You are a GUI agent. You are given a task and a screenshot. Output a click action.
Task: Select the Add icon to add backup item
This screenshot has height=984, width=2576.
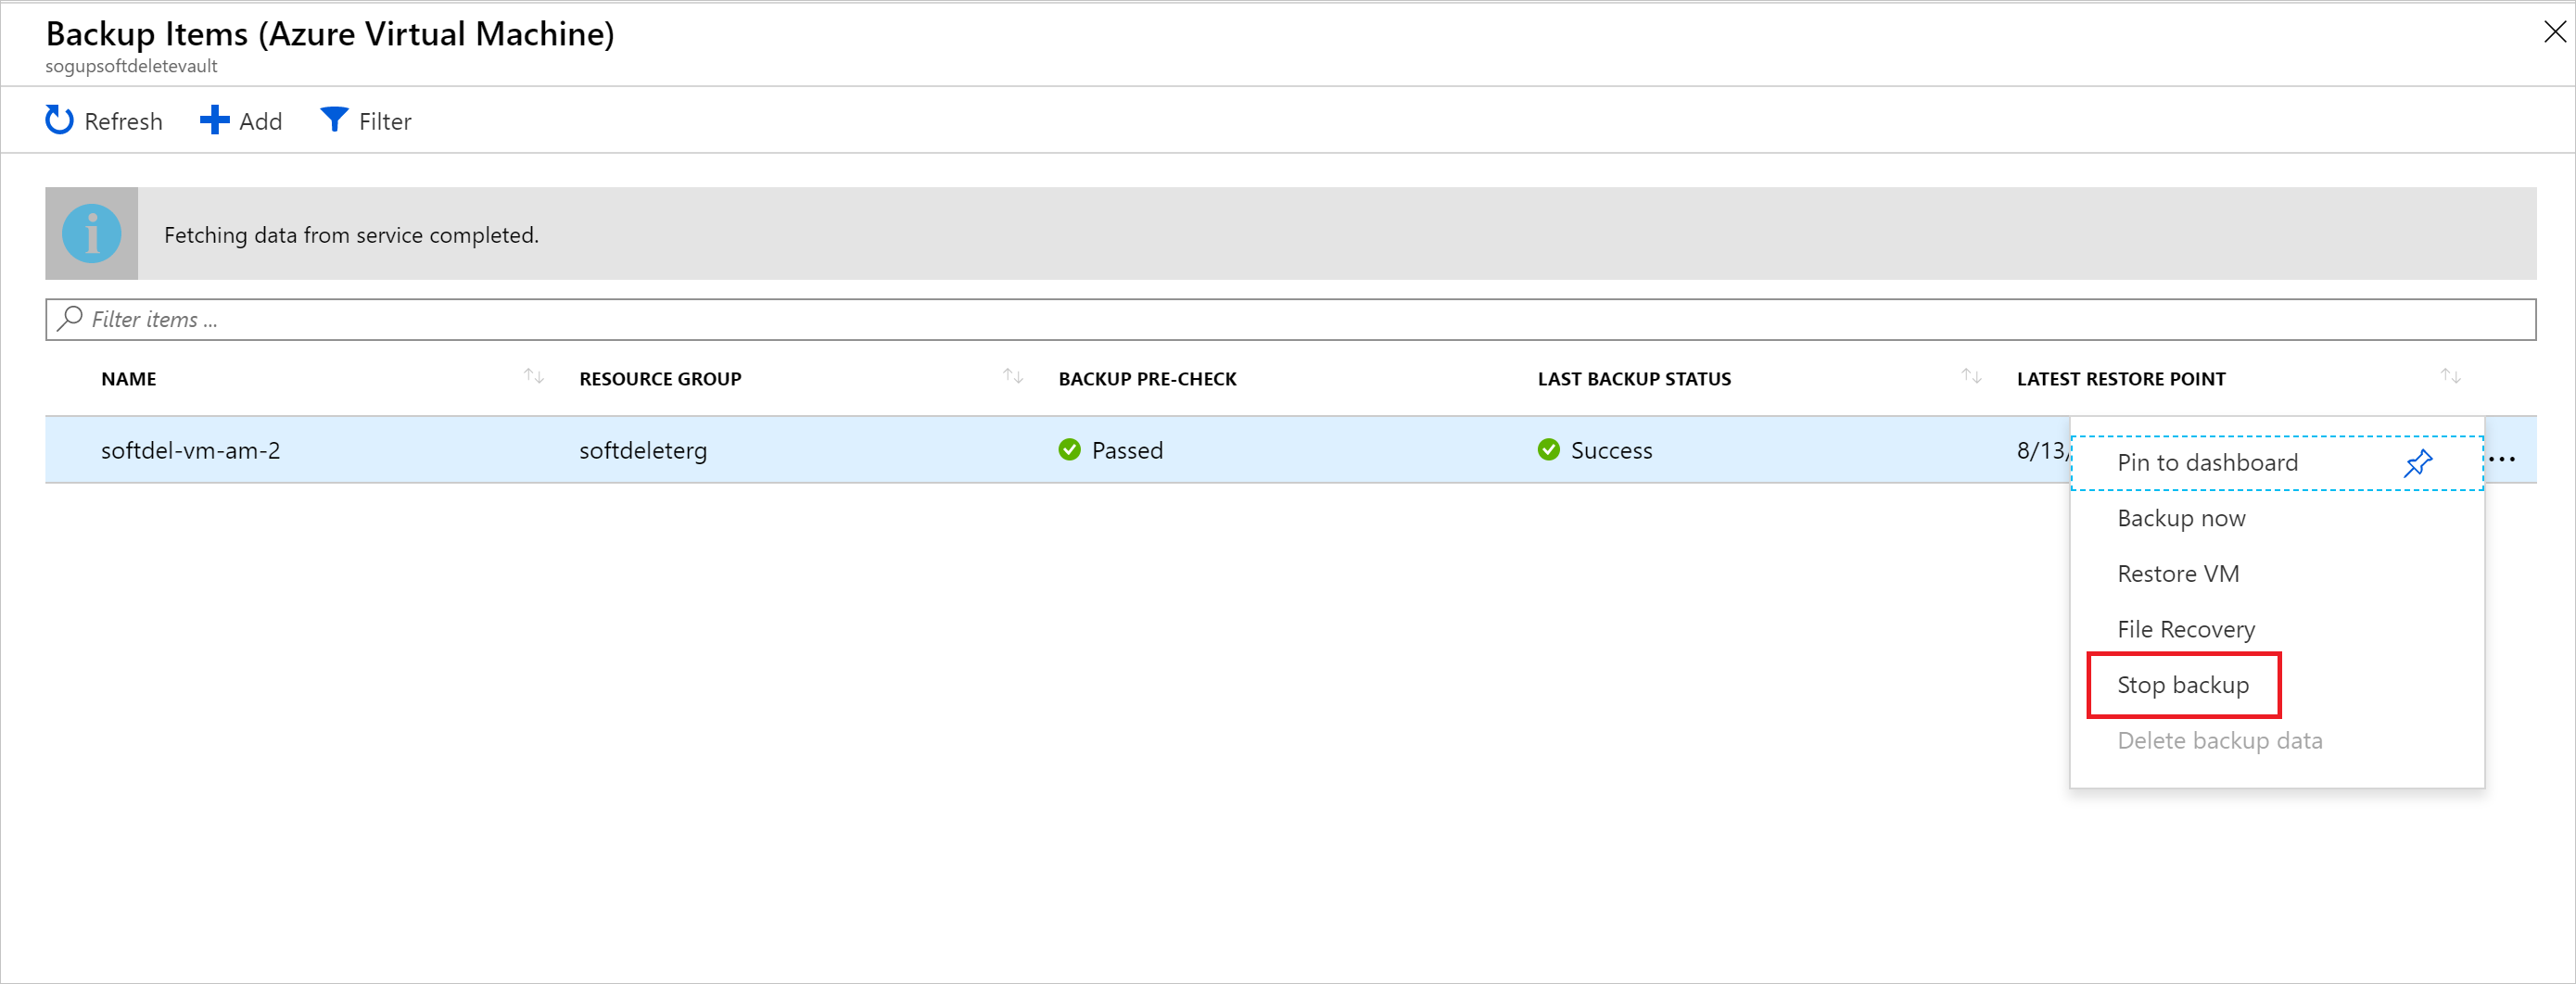pos(213,120)
